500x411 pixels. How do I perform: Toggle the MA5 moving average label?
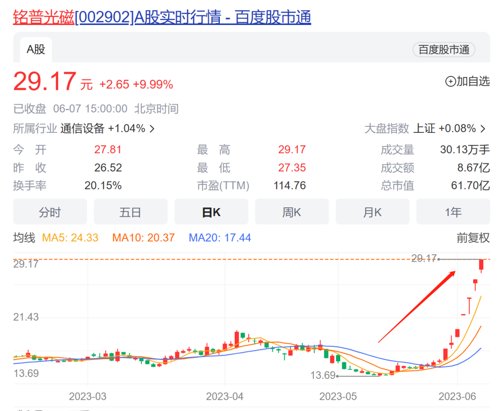click(x=70, y=238)
